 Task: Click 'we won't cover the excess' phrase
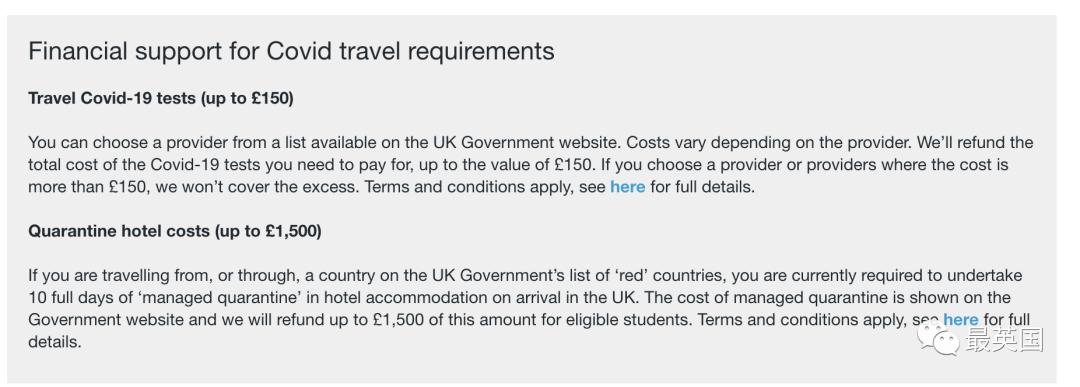click(256, 187)
